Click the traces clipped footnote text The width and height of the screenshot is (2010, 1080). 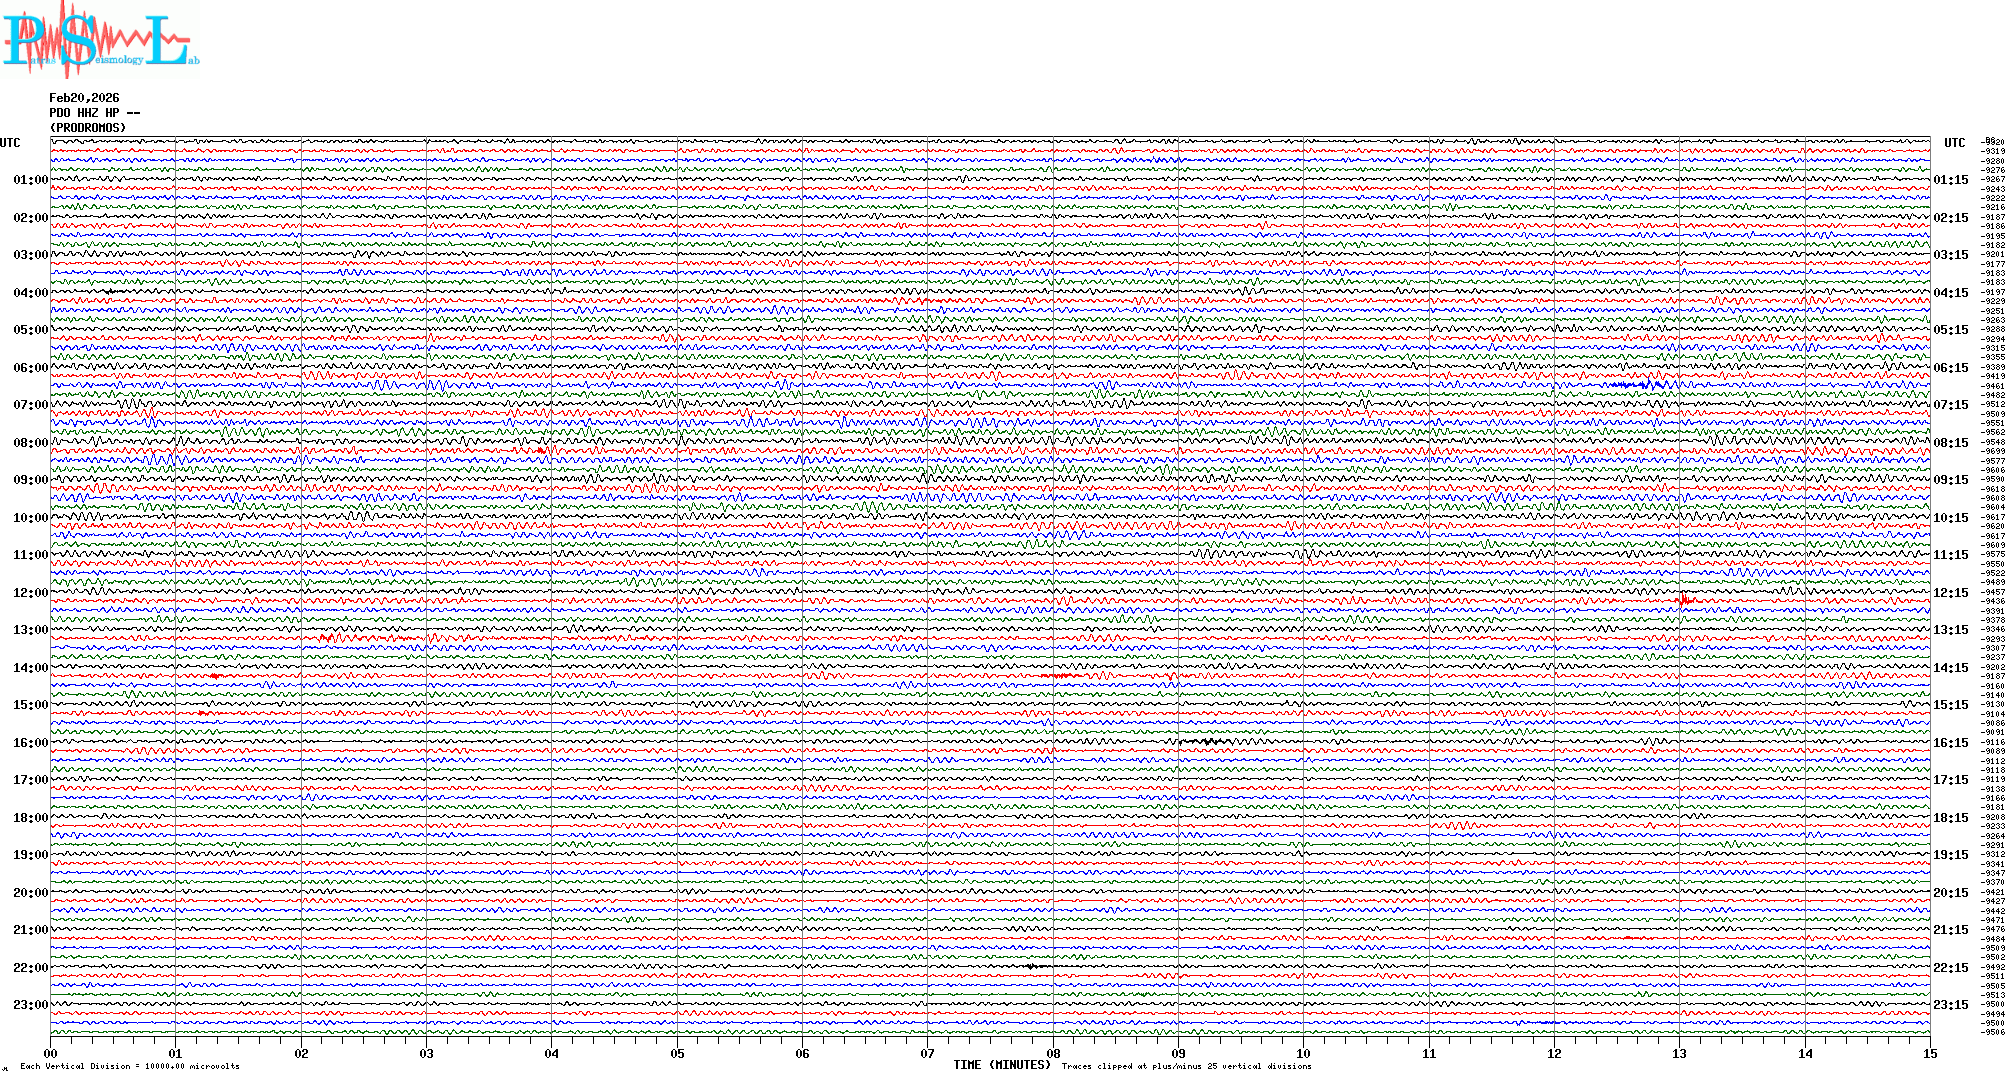click(x=1186, y=1066)
